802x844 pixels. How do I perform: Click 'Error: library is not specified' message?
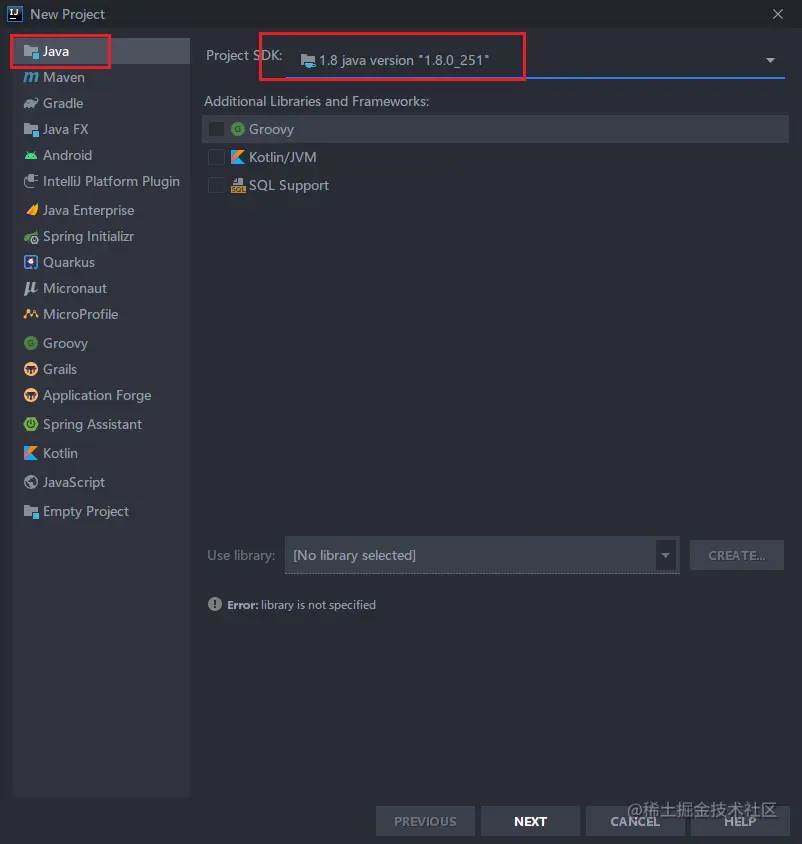coord(301,605)
